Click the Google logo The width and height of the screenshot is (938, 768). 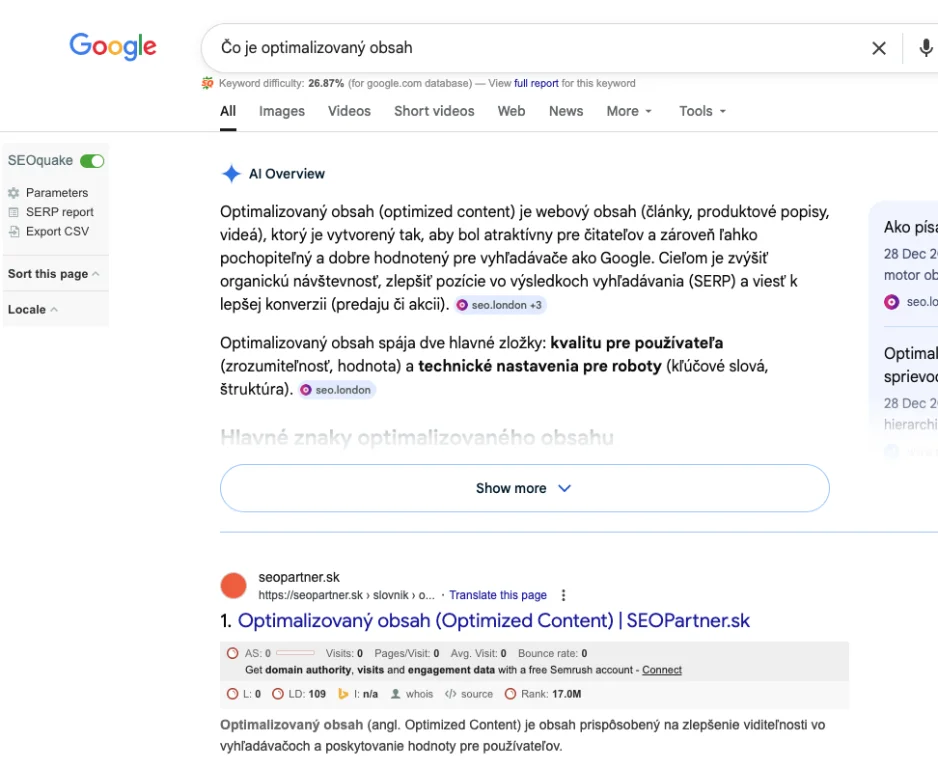tap(113, 46)
